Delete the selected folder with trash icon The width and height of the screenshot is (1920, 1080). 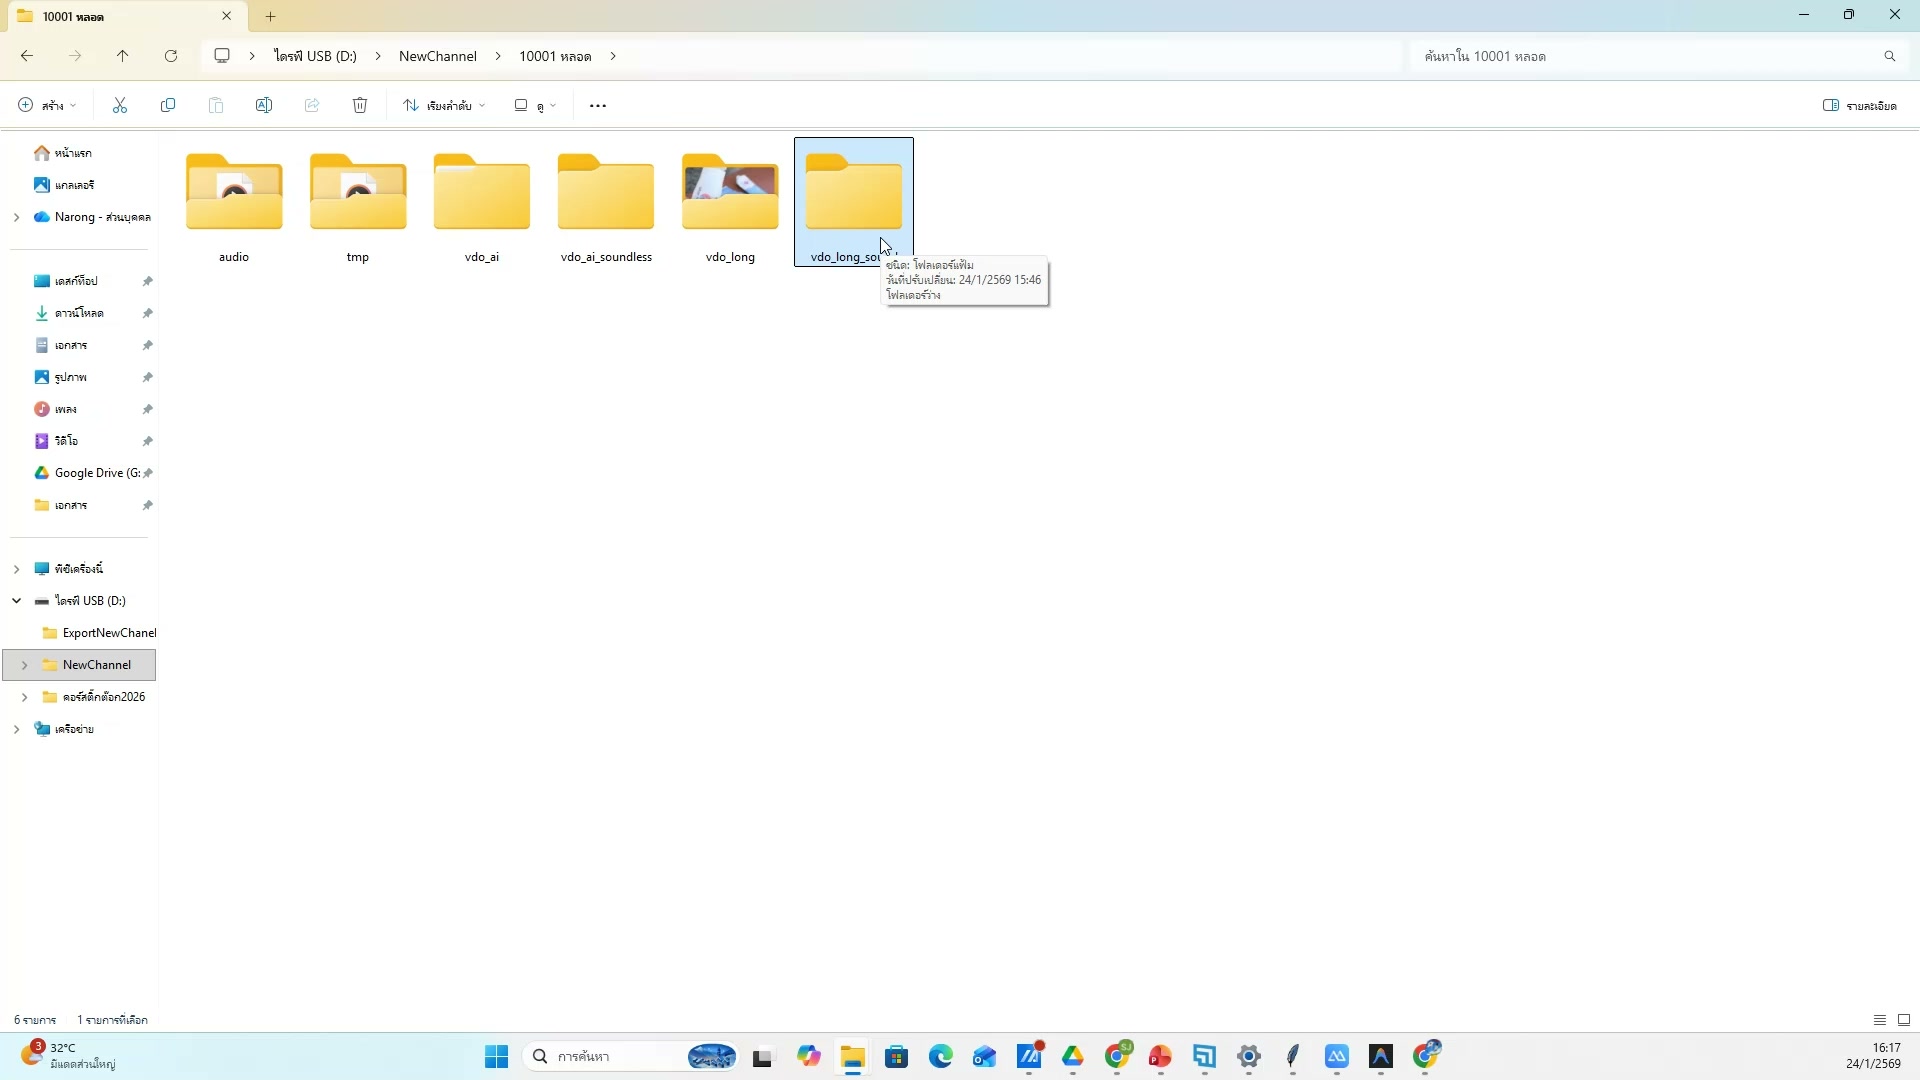pyautogui.click(x=360, y=105)
